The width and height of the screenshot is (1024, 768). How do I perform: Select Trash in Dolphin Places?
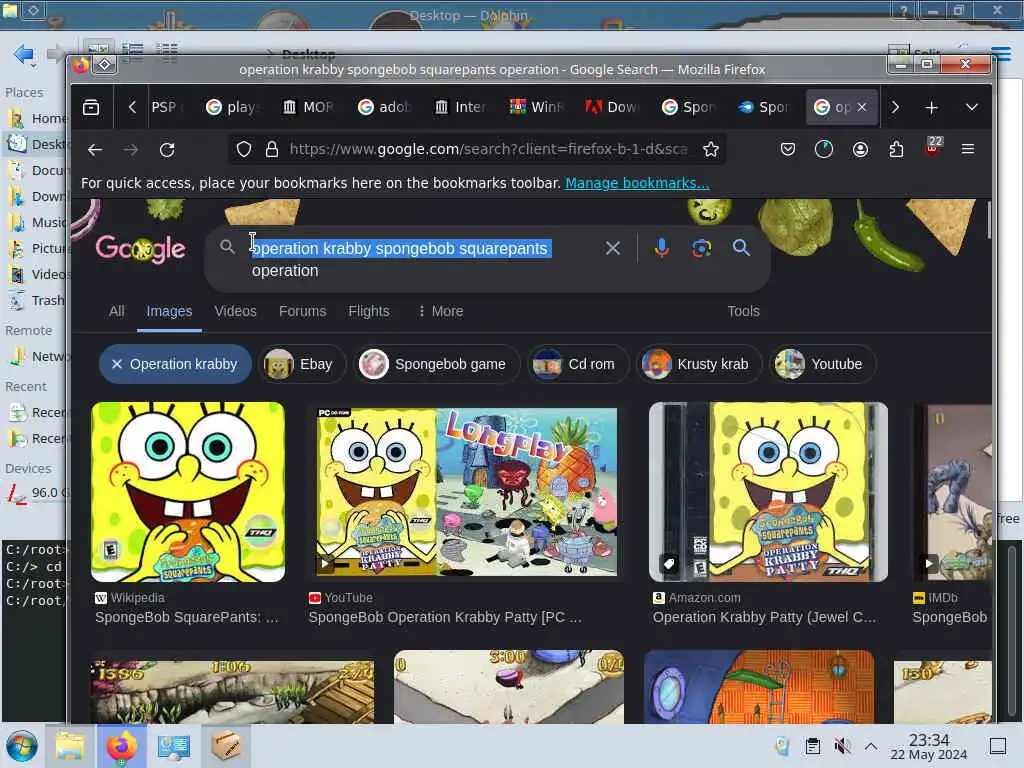click(x=37, y=300)
